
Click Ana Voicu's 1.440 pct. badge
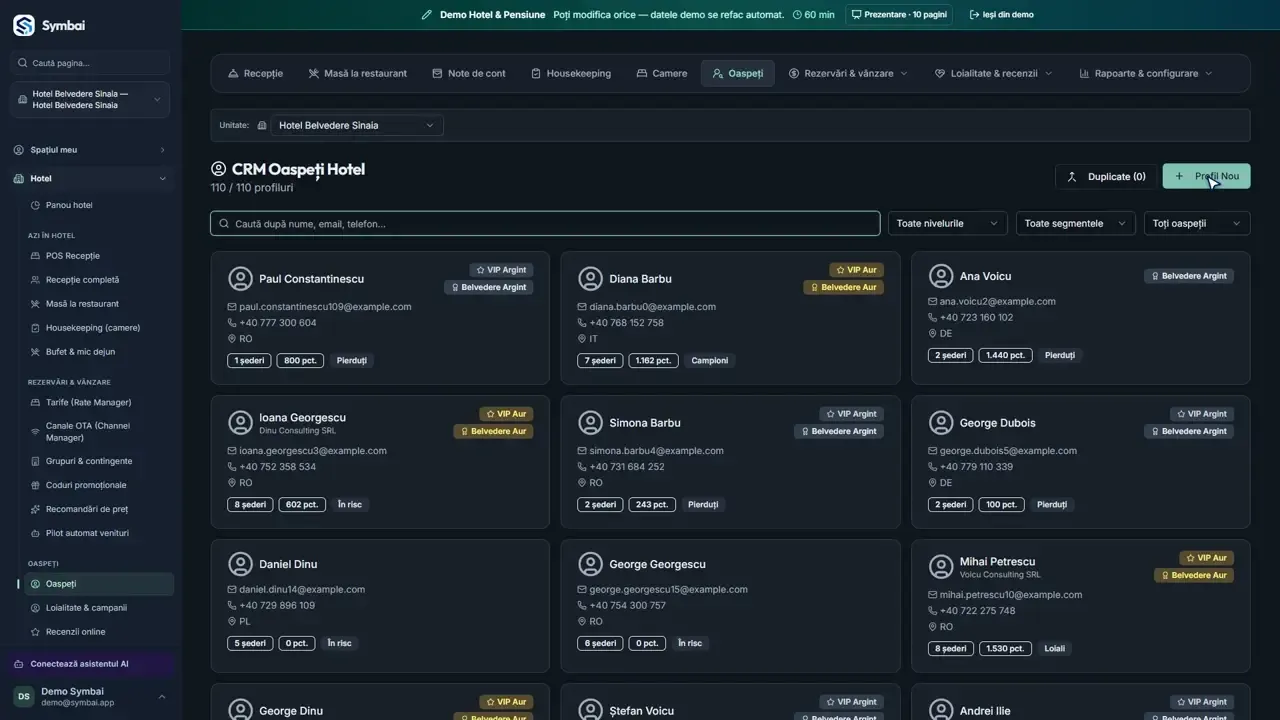point(1006,355)
